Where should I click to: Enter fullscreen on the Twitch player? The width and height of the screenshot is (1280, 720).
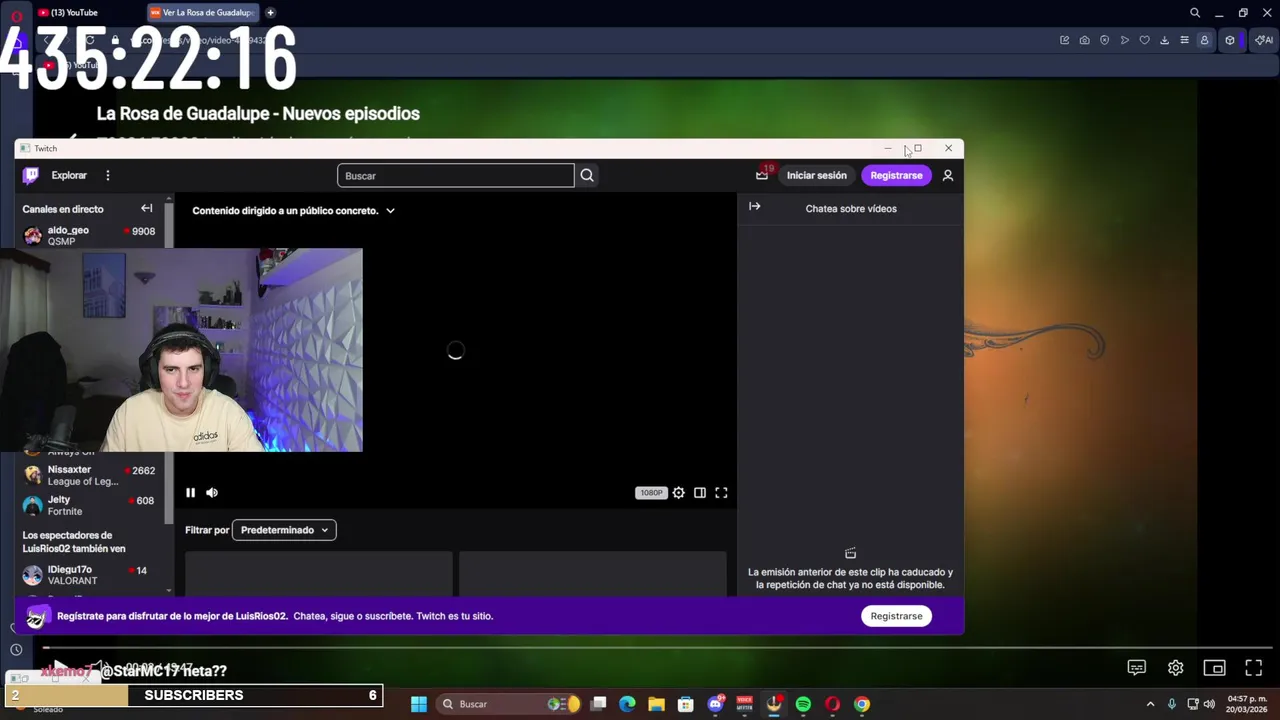point(721,492)
